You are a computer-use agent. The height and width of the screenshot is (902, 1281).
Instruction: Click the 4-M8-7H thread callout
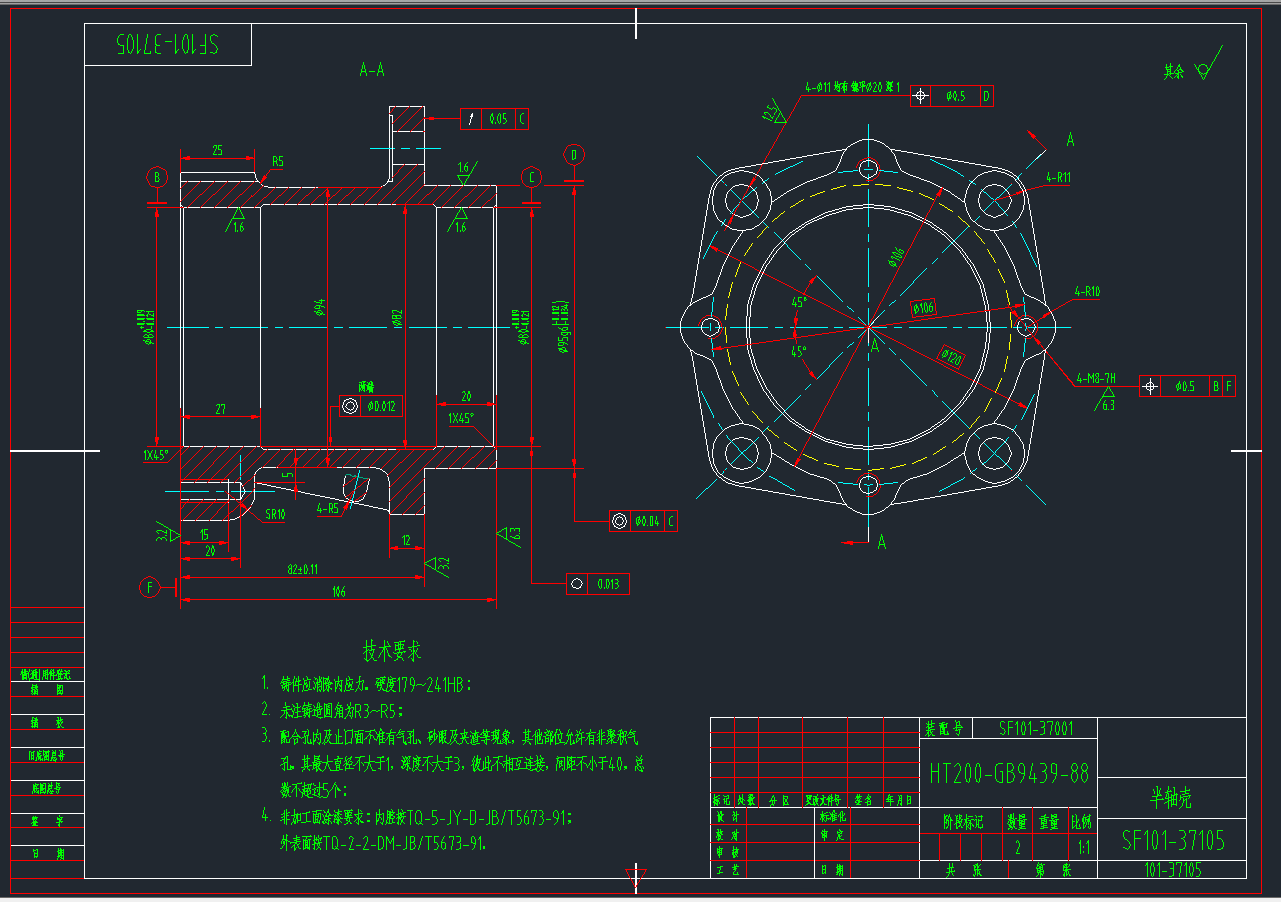(x=1096, y=379)
